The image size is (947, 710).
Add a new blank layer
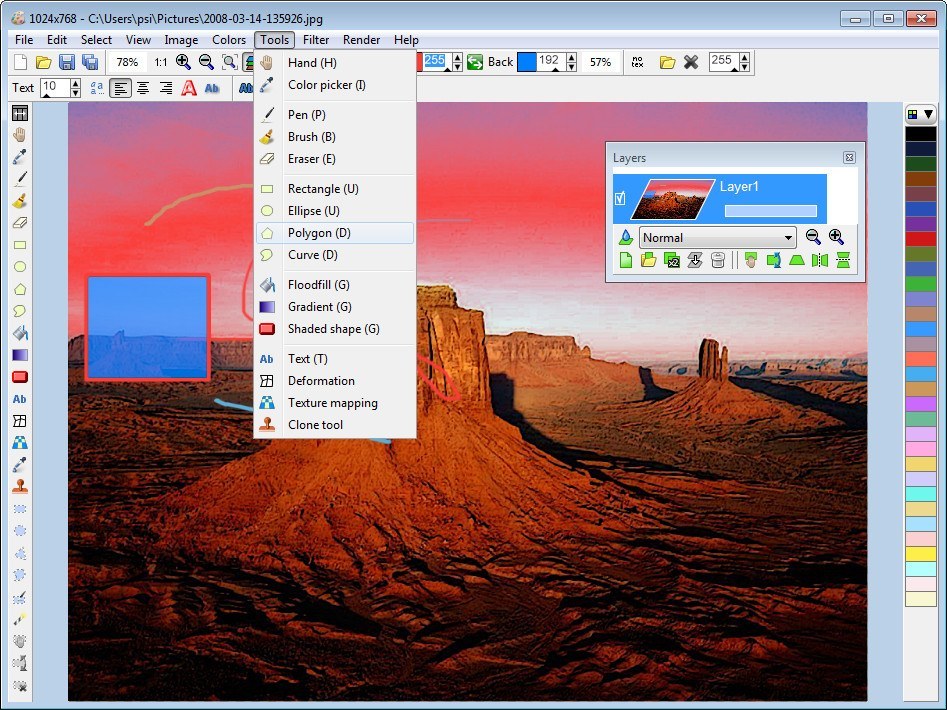pos(626,261)
